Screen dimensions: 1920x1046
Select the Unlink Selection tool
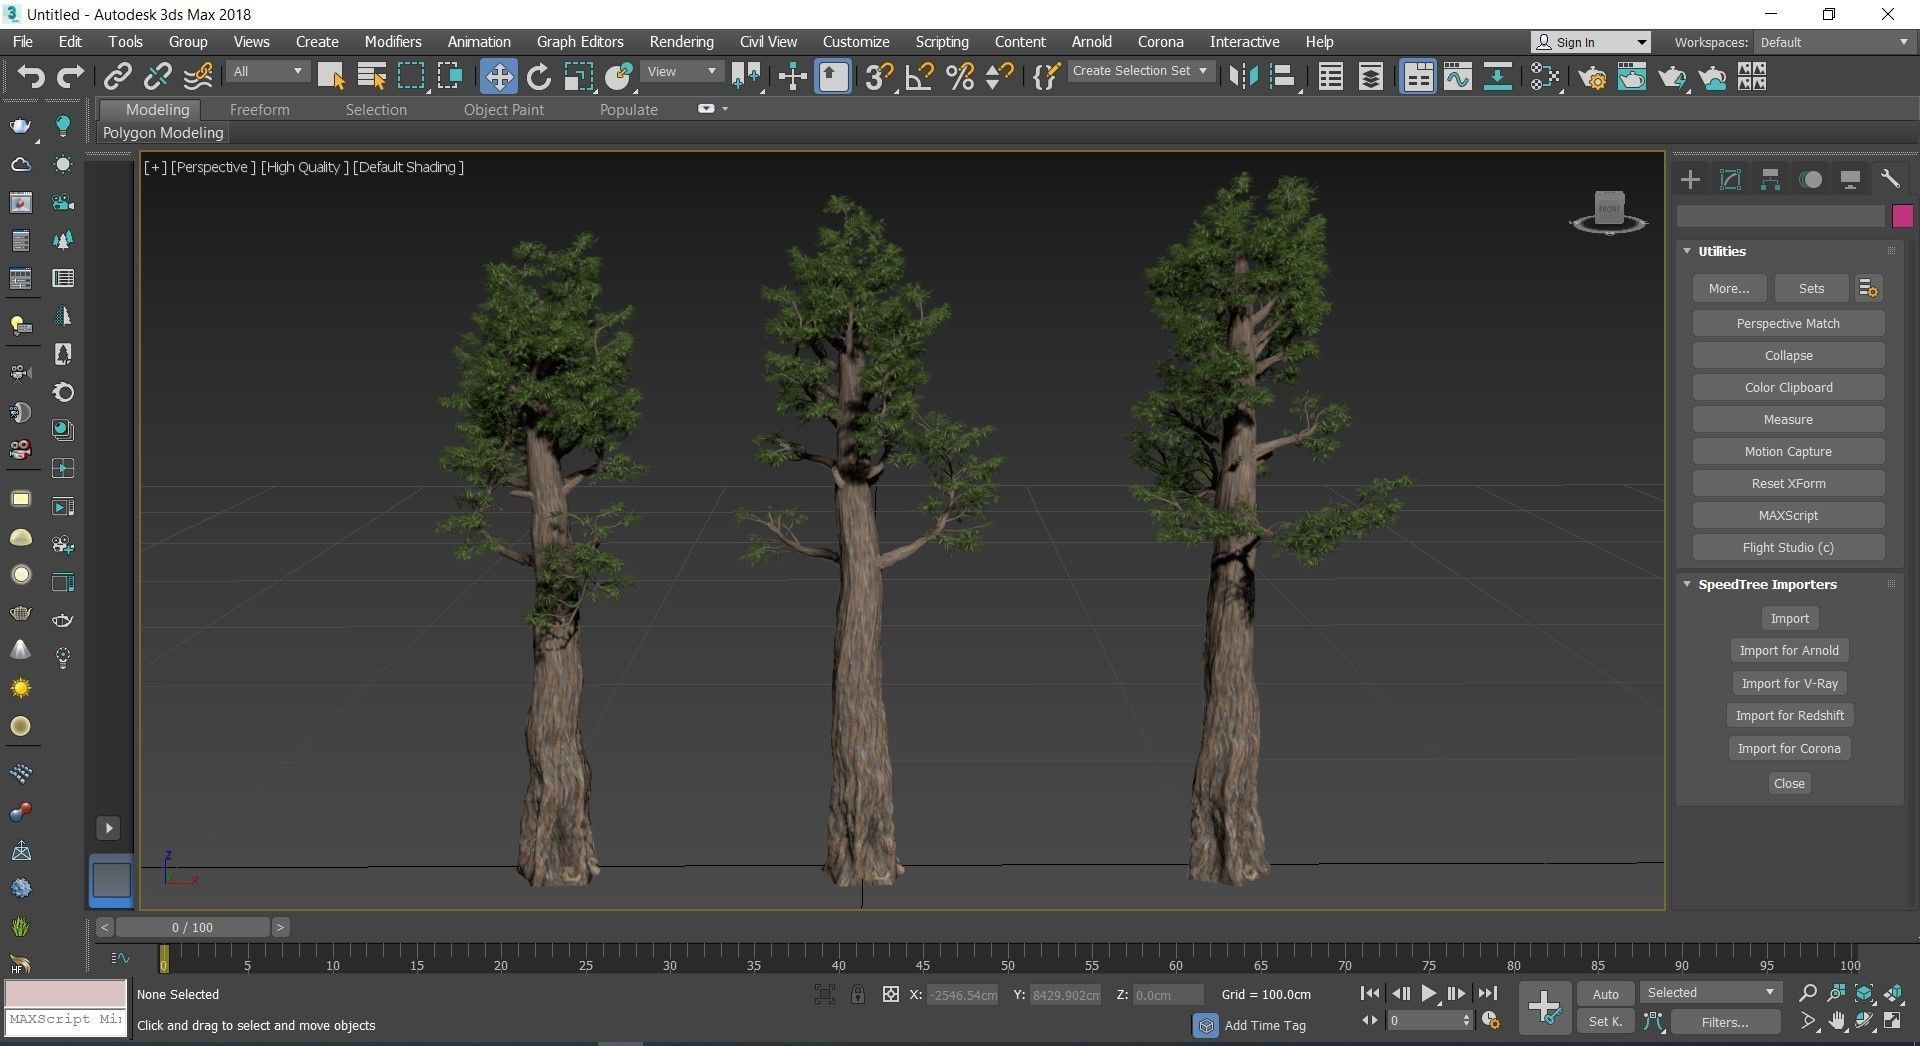(x=158, y=76)
